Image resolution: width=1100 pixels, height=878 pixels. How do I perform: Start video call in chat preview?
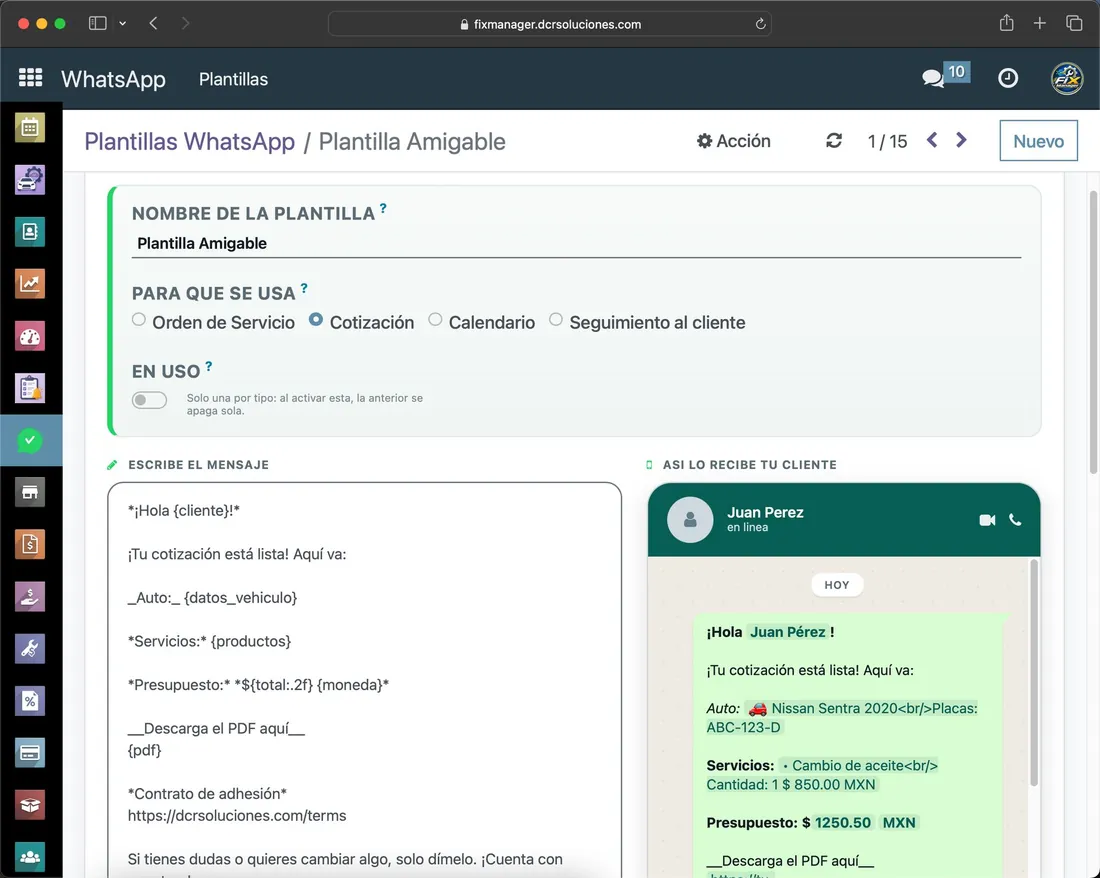(987, 520)
